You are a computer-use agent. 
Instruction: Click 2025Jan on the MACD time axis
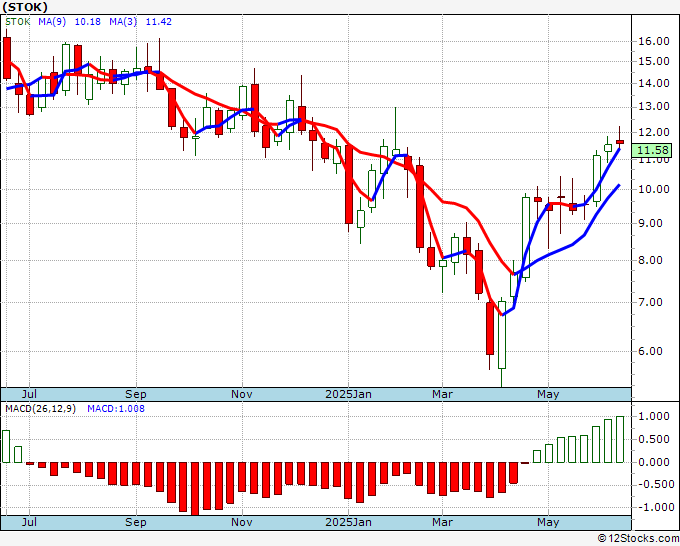pos(348,522)
